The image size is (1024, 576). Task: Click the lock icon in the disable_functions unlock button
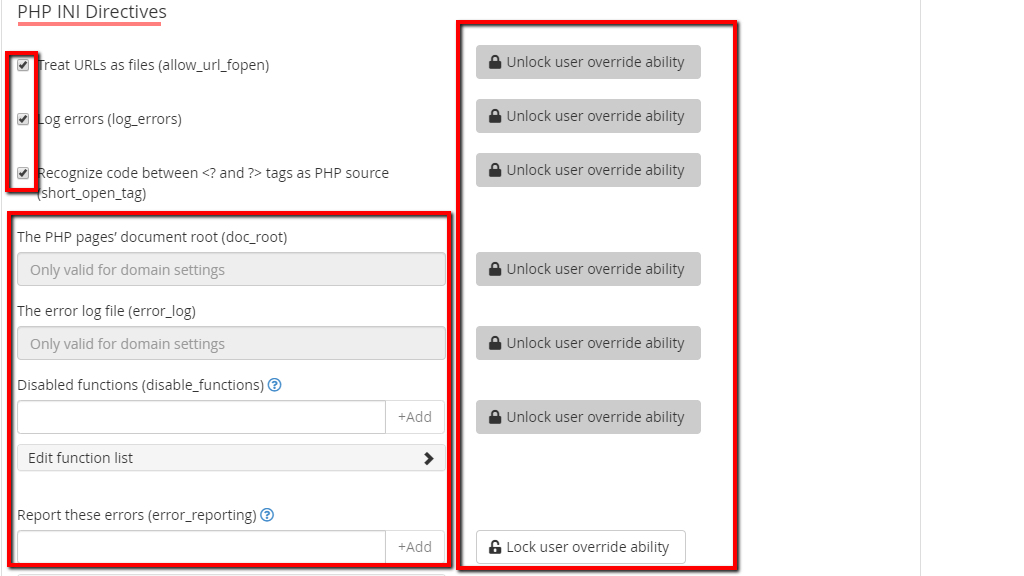495,417
